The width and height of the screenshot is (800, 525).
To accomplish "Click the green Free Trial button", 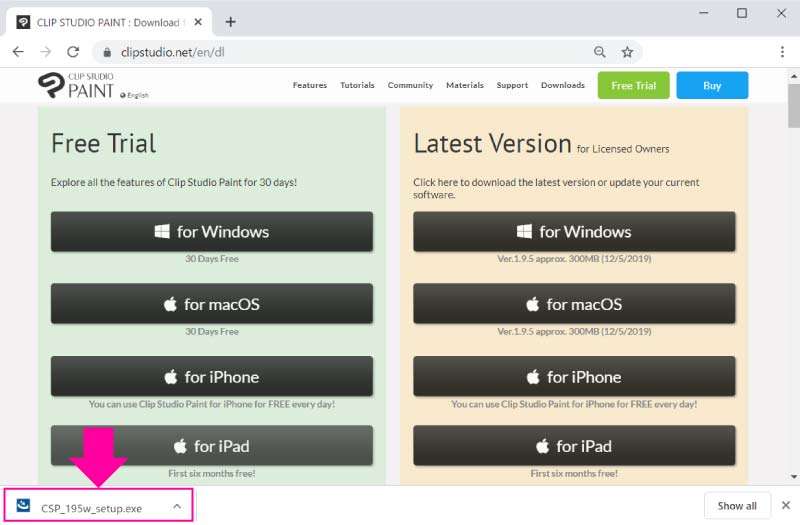I will 633,85.
